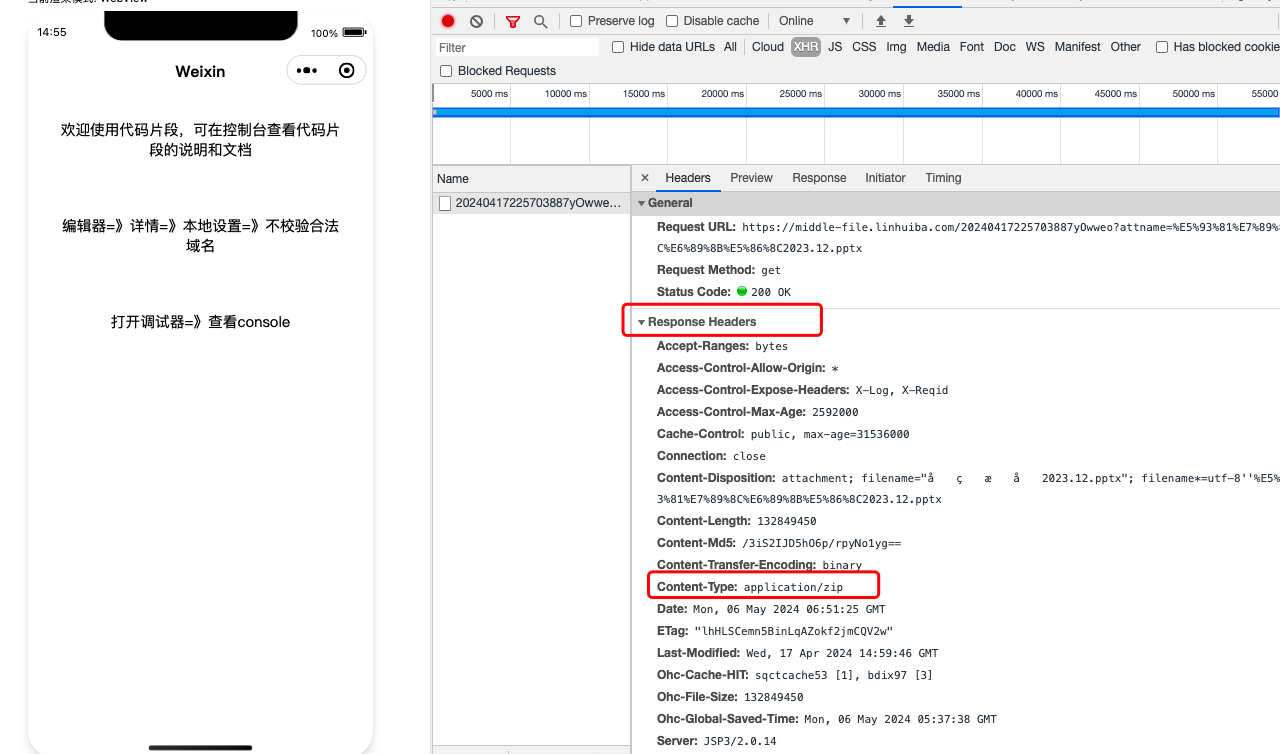Enable Preserve log checkbox
Screen dimensions: 1280x754
coord(576,21)
